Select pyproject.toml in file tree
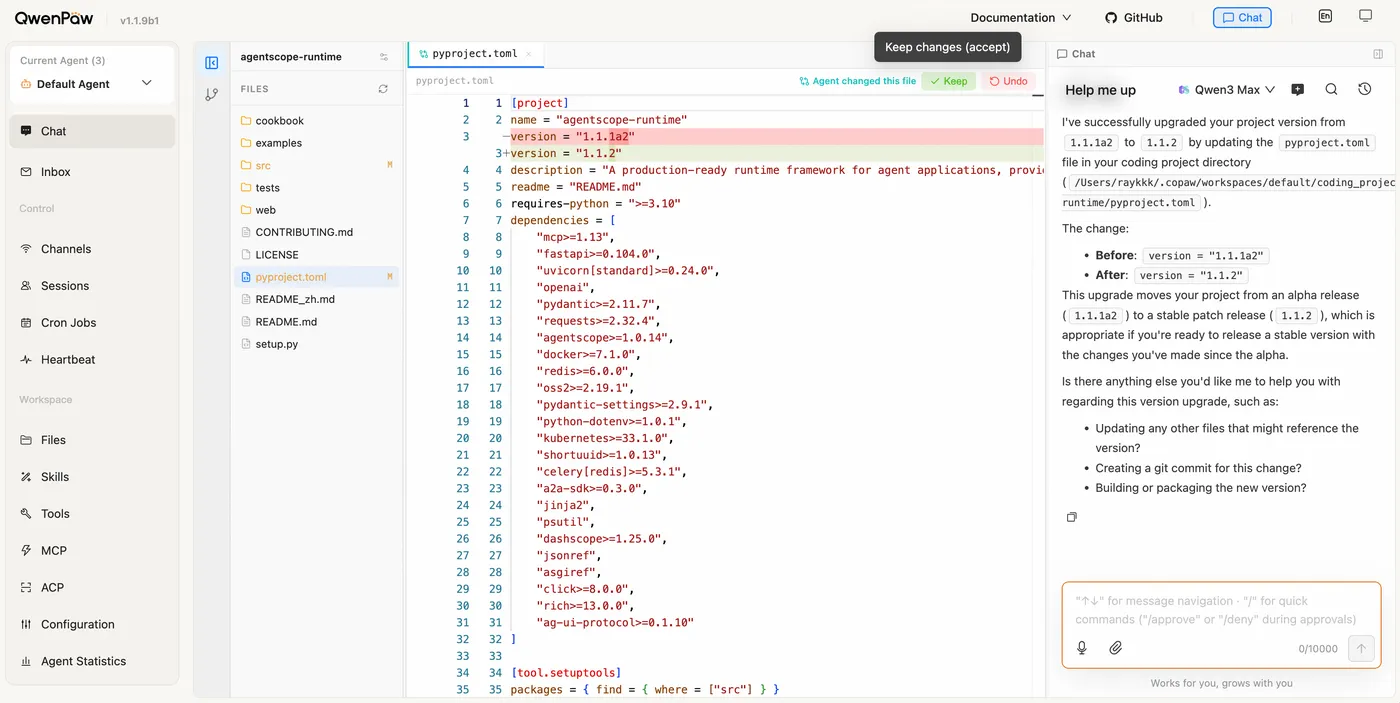The height and width of the screenshot is (703, 1400). coord(316,277)
